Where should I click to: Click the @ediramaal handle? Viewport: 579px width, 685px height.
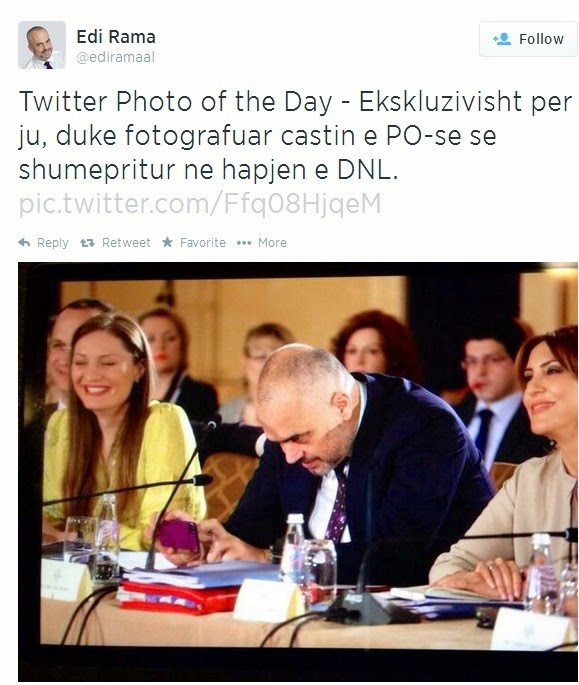[115, 57]
